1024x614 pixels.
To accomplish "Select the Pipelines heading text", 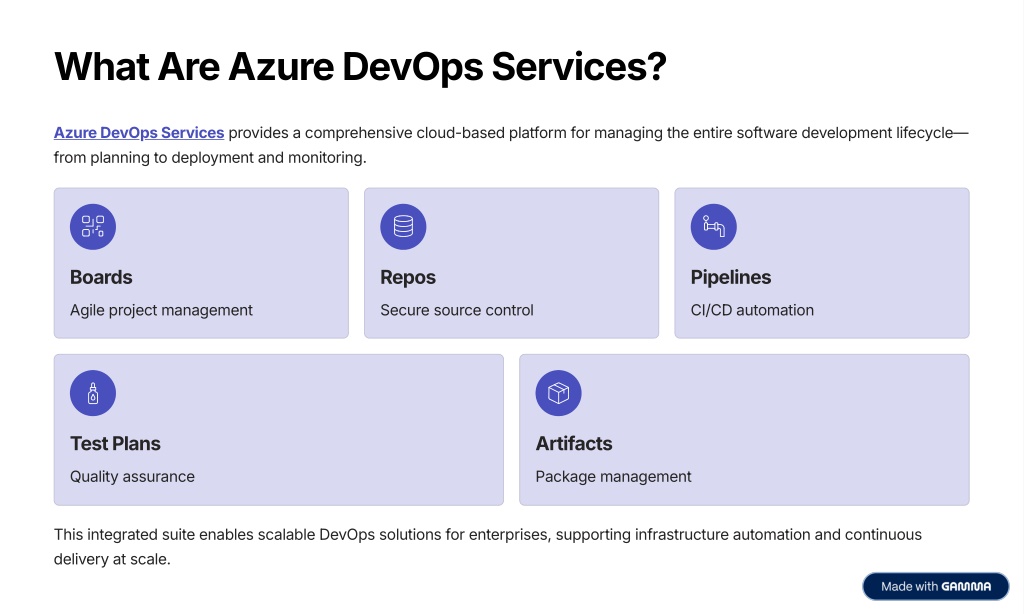I will [x=731, y=277].
